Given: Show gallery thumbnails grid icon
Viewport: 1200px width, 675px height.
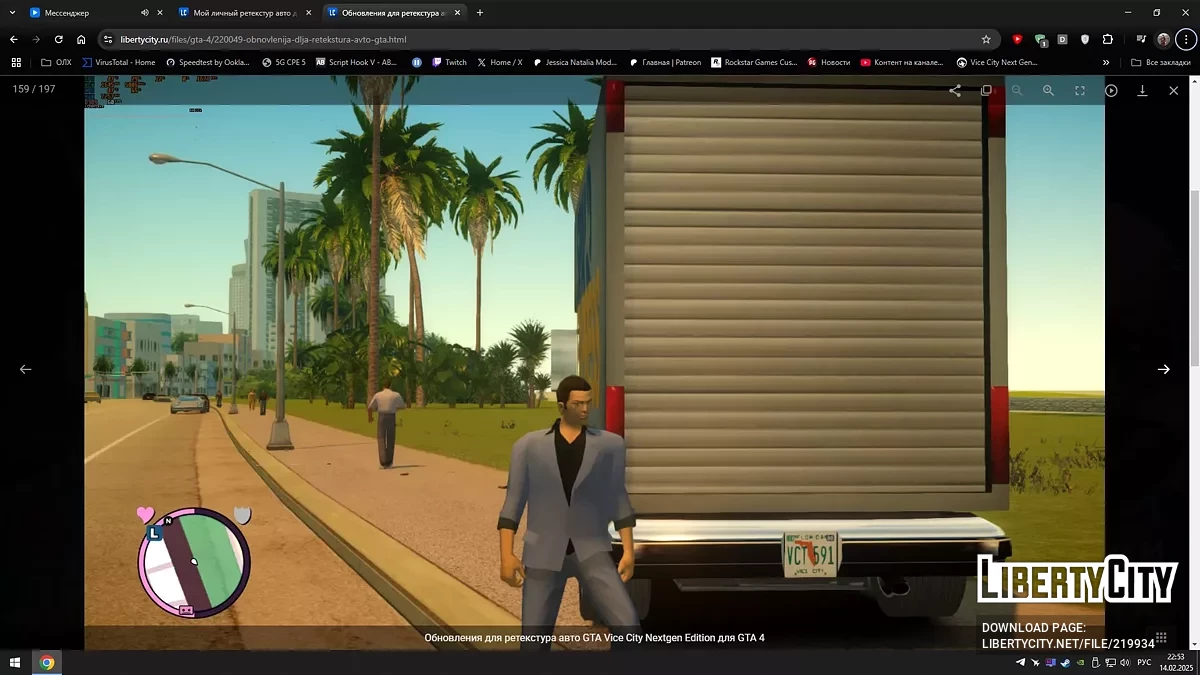Looking at the screenshot, I should tap(986, 90).
